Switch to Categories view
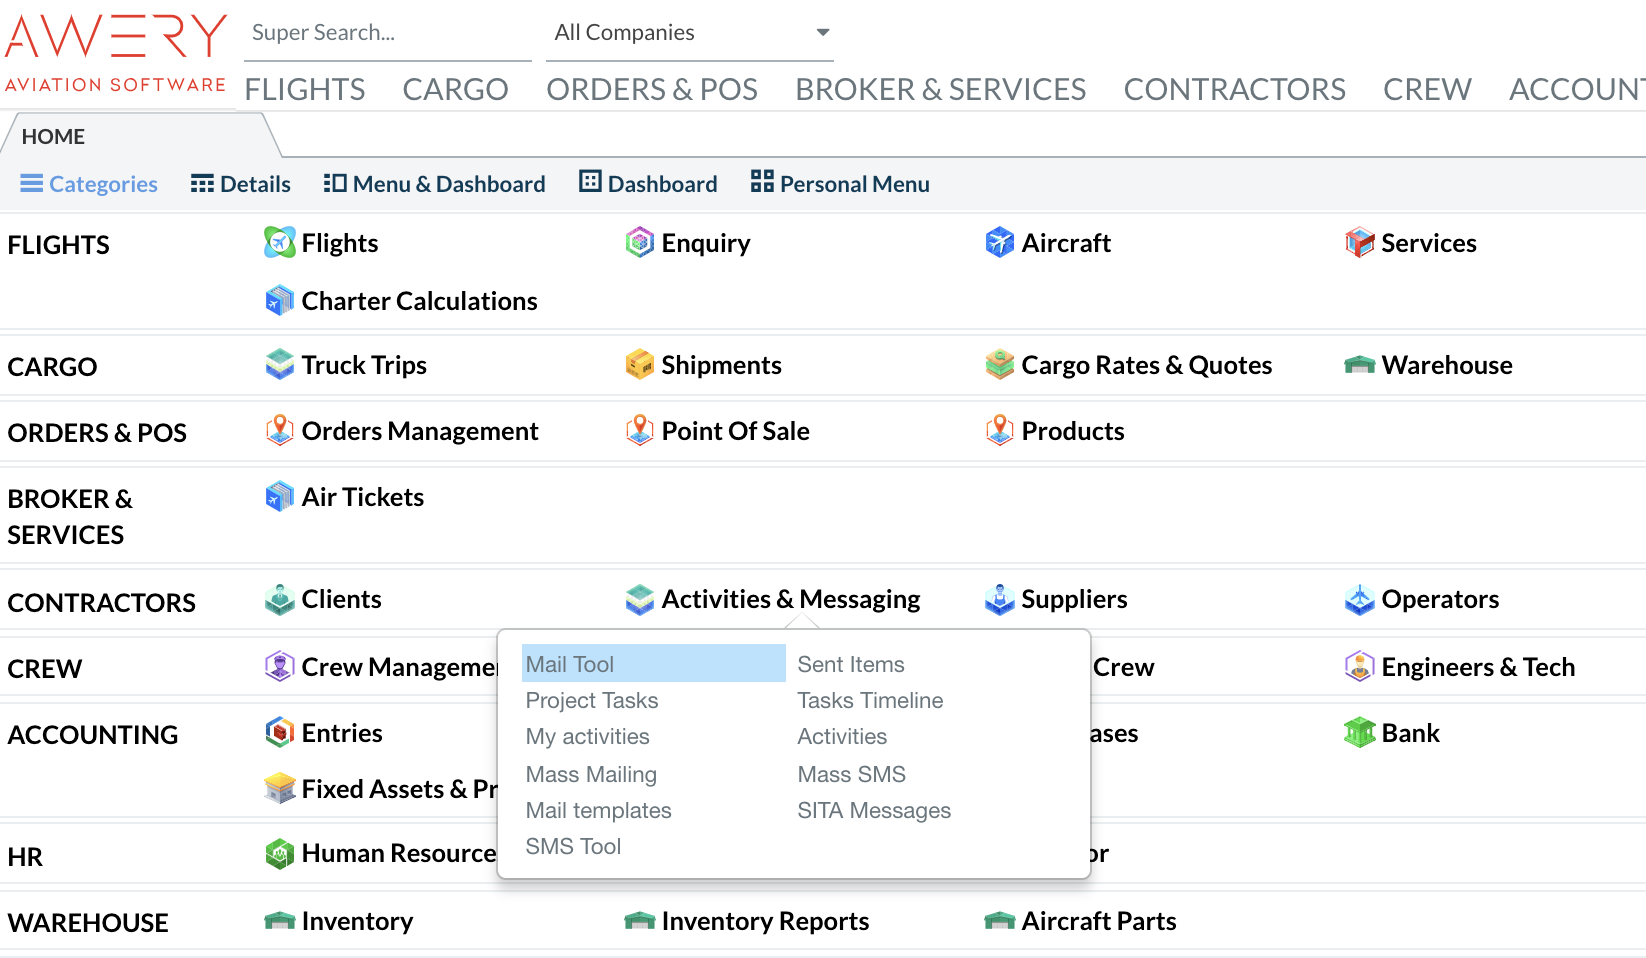The width and height of the screenshot is (1646, 958). [x=89, y=184]
